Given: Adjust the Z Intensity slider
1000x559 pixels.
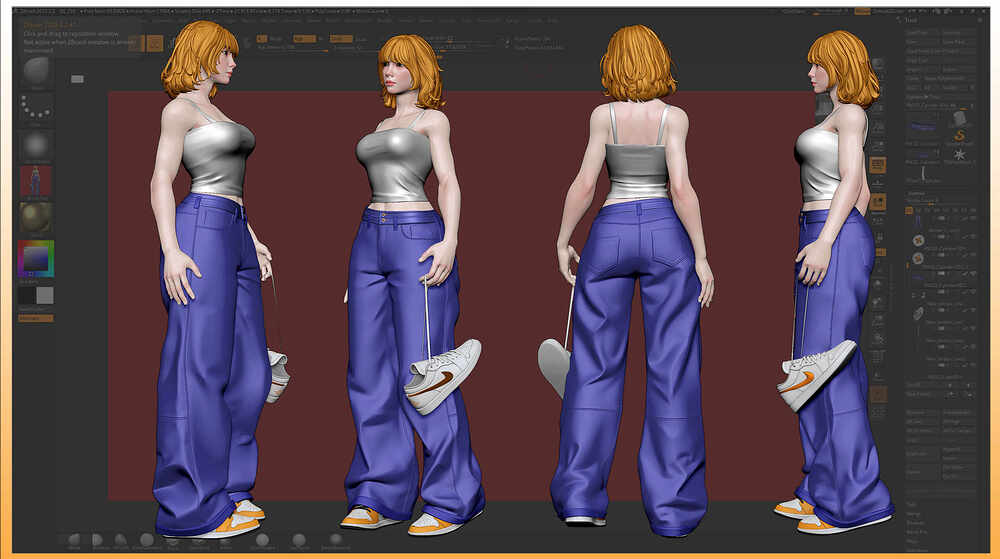Looking at the screenshot, I should tap(357, 47).
